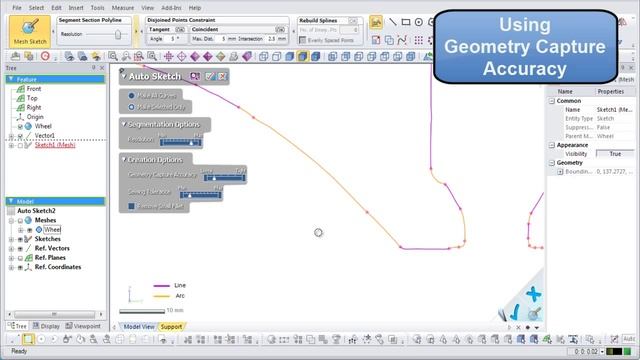
Task: Click the crosshair rotation-center icon
Action: (x=169, y=56)
